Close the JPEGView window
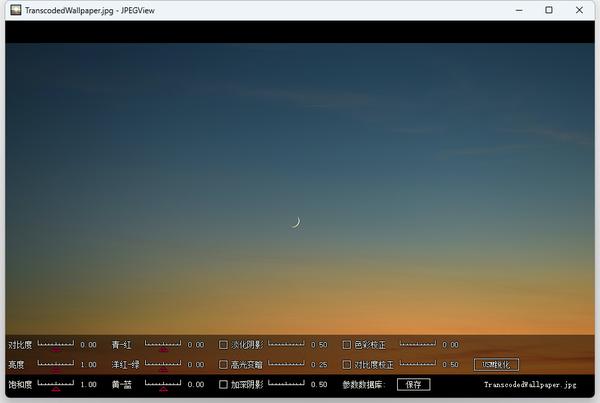Screen dimensions: 600x403 579,10
